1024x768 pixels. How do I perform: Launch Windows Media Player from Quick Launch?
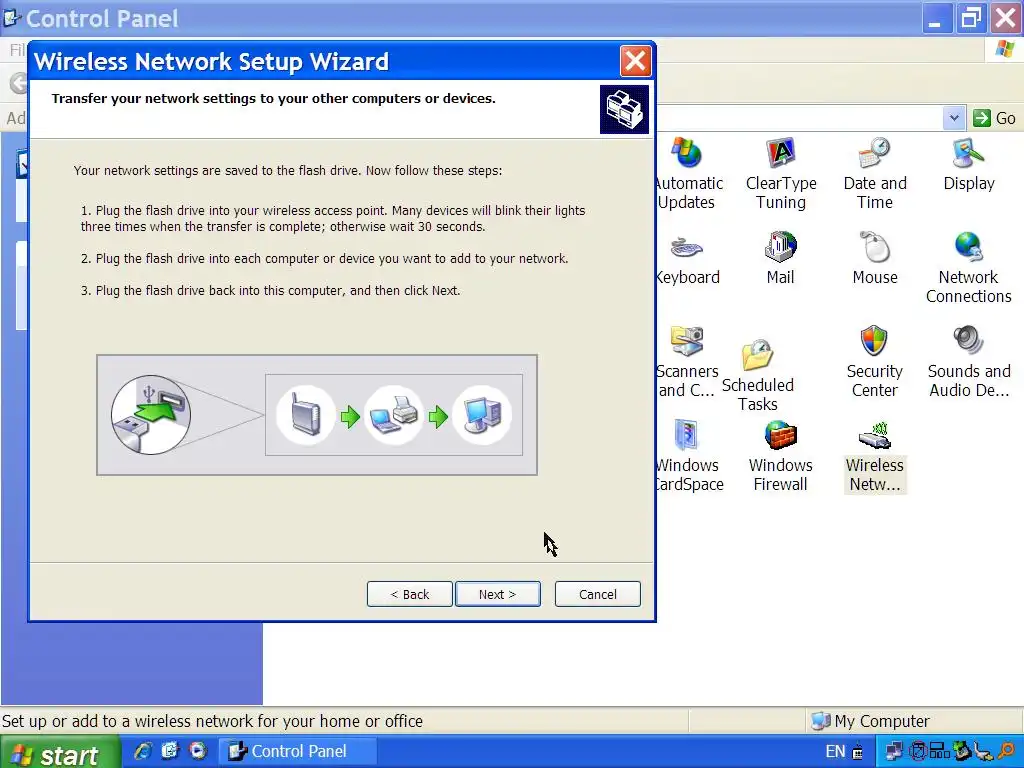pos(197,751)
